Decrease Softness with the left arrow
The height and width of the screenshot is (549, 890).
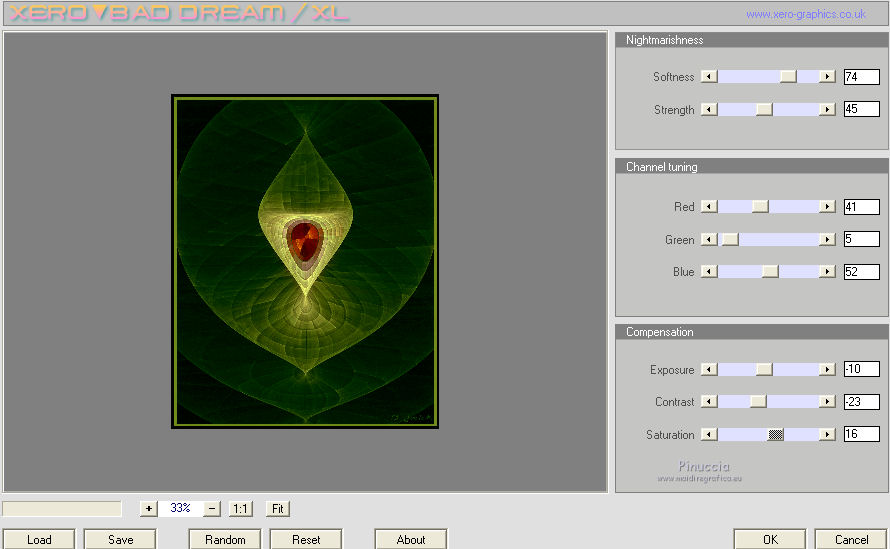(x=709, y=76)
